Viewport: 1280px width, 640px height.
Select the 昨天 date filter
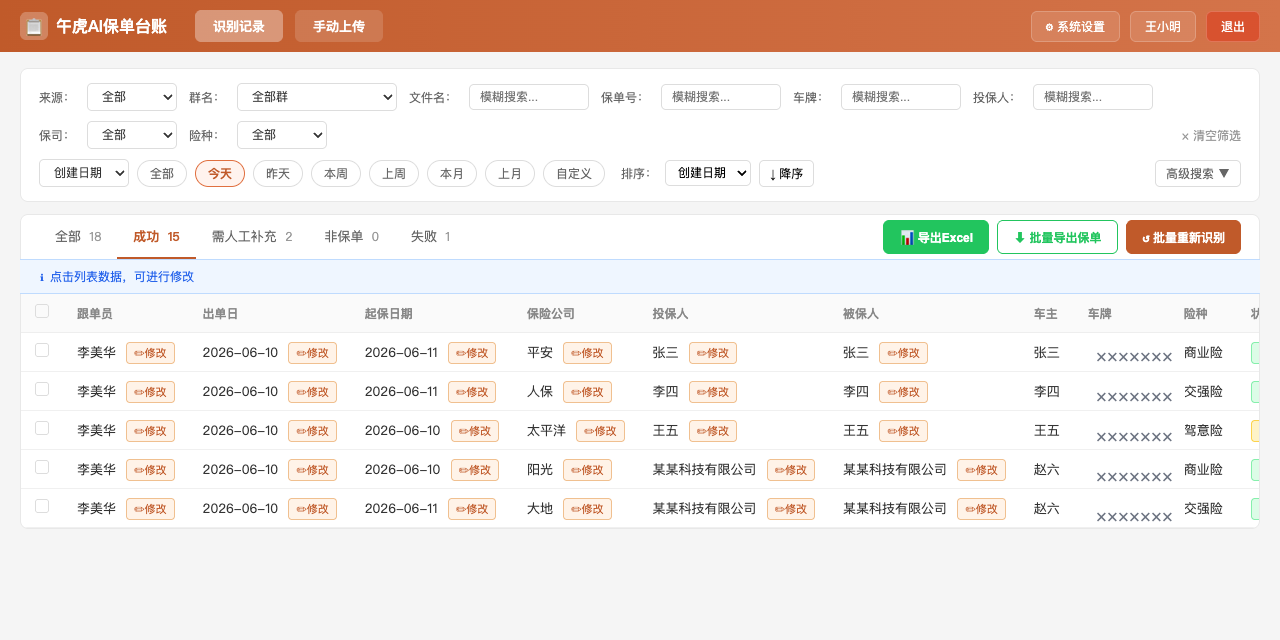pyautogui.click(x=278, y=174)
